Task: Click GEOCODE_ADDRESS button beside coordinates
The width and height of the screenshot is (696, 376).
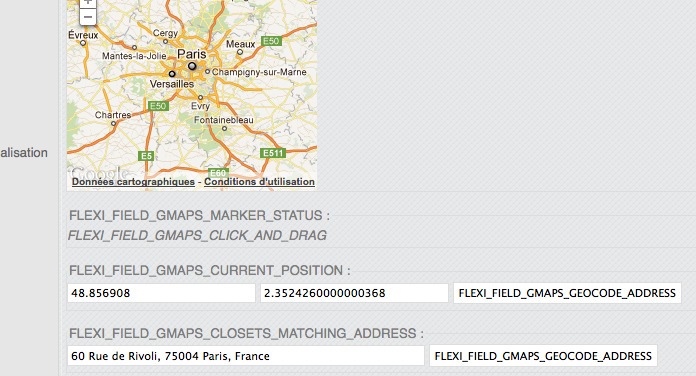Action: click(x=567, y=293)
